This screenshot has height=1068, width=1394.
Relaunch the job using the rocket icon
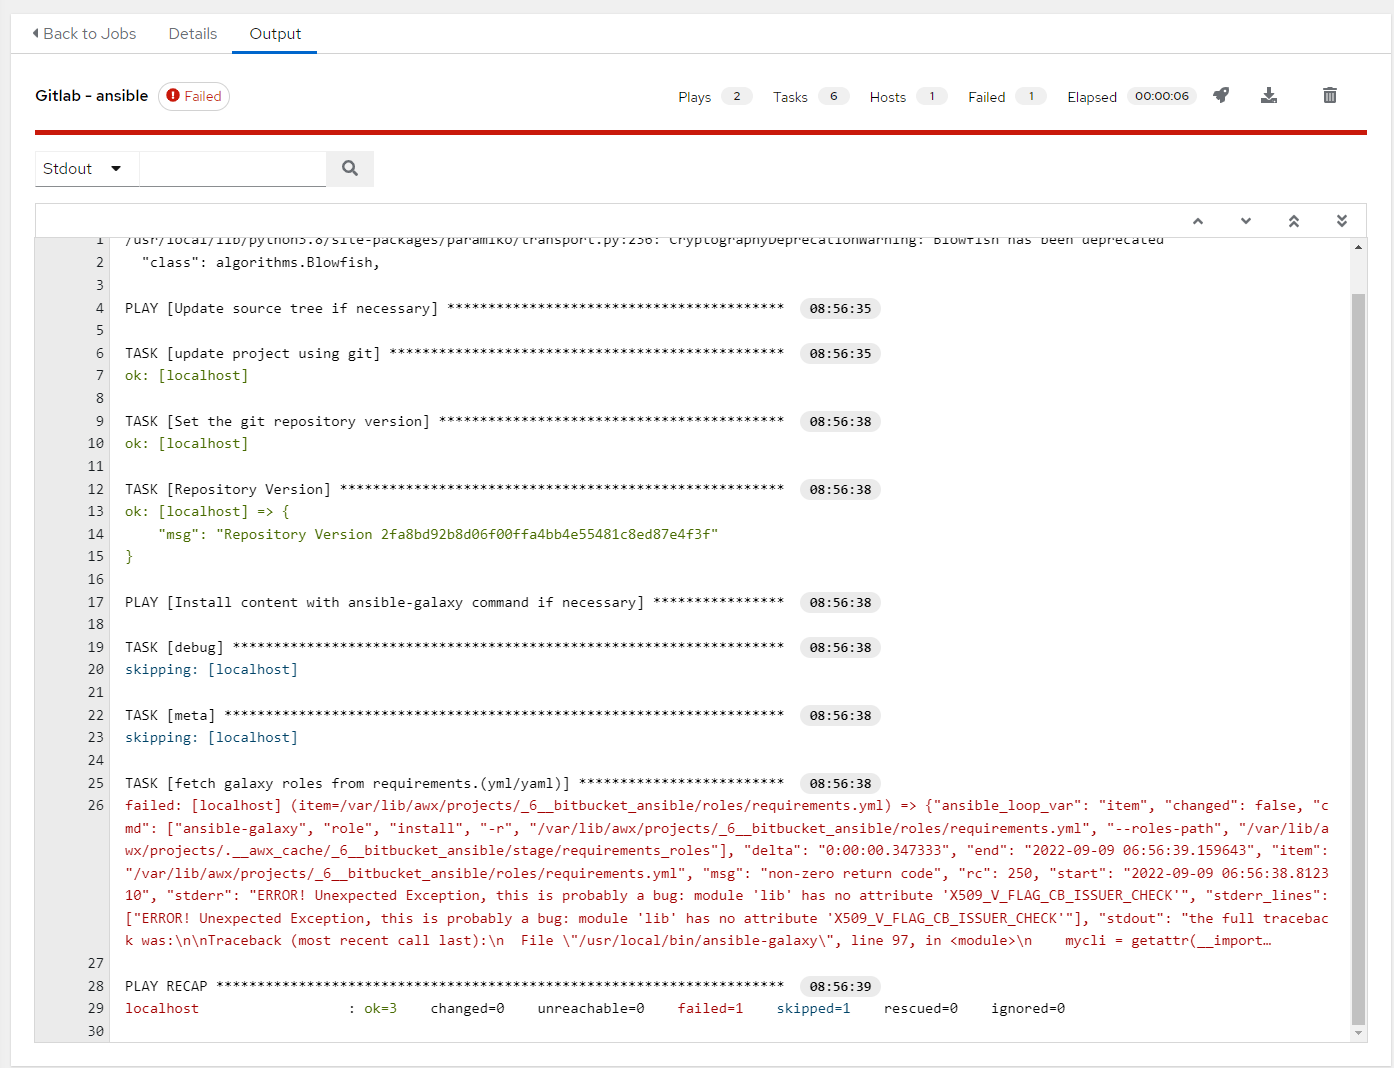coord(1221,95)
